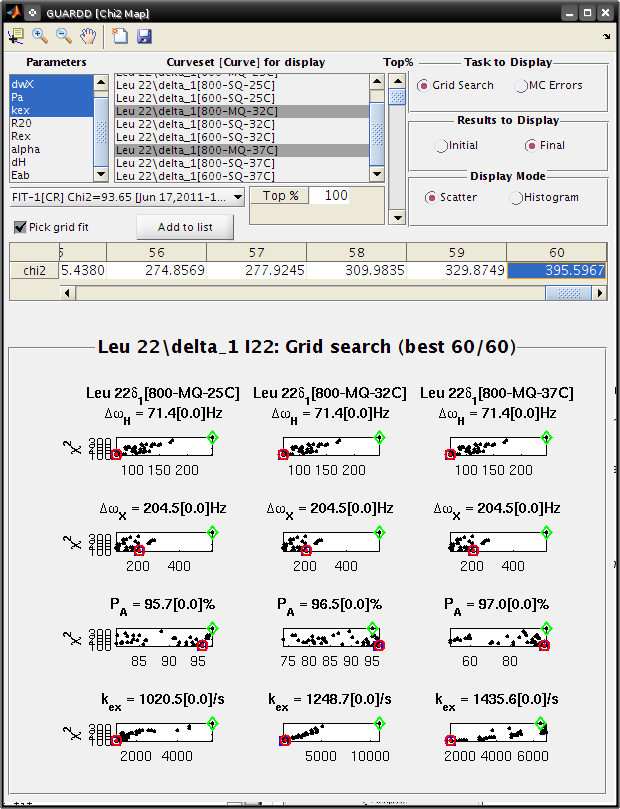Screen dimensions: 620x809
Task: Click Parameters list scroll-down arrow
Action: (101, 175)
